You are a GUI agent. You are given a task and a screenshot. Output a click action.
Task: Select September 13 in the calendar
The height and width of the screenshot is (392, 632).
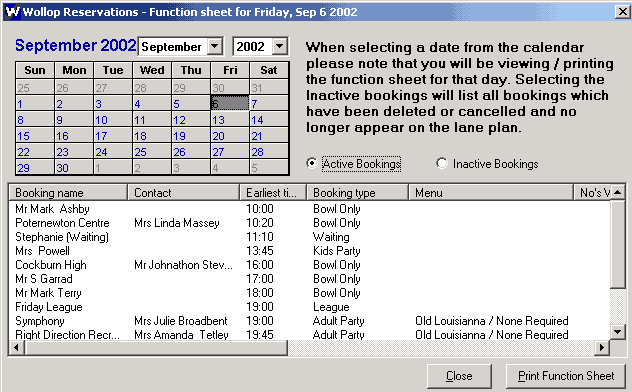[x=230, y=120]
